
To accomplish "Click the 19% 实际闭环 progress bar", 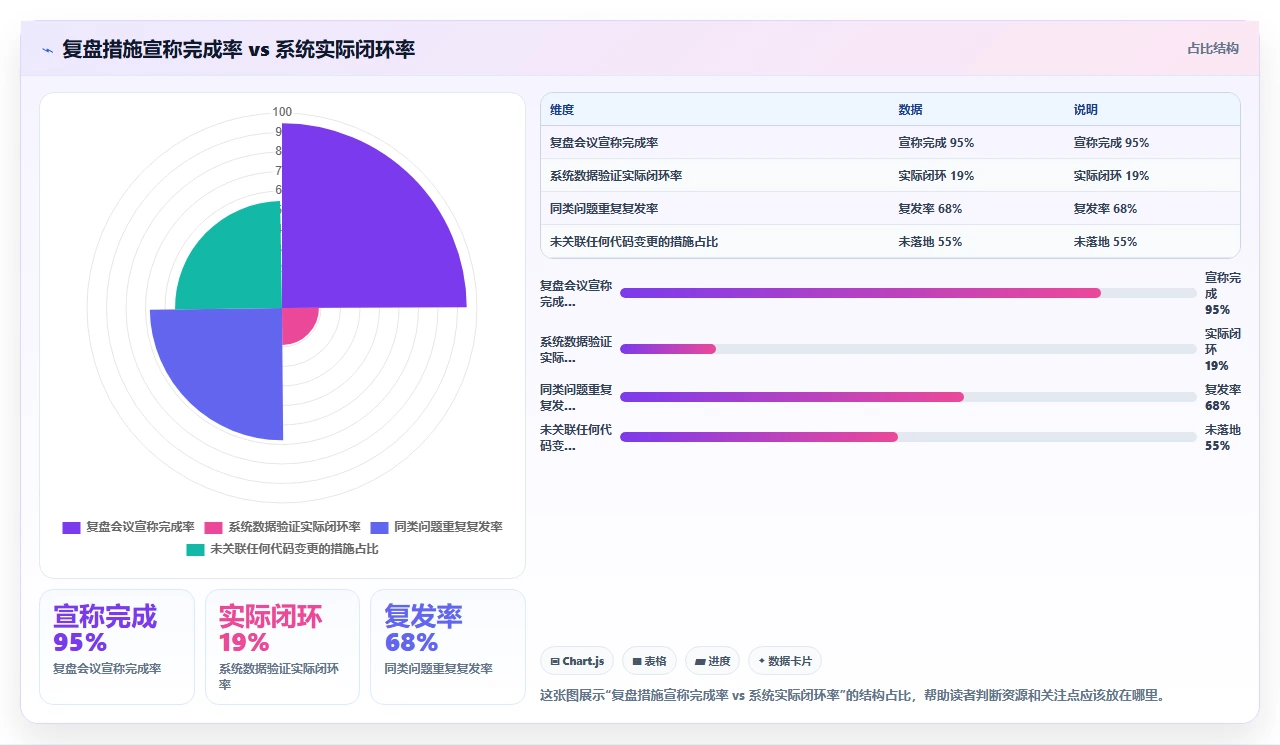I will point(908,349).
